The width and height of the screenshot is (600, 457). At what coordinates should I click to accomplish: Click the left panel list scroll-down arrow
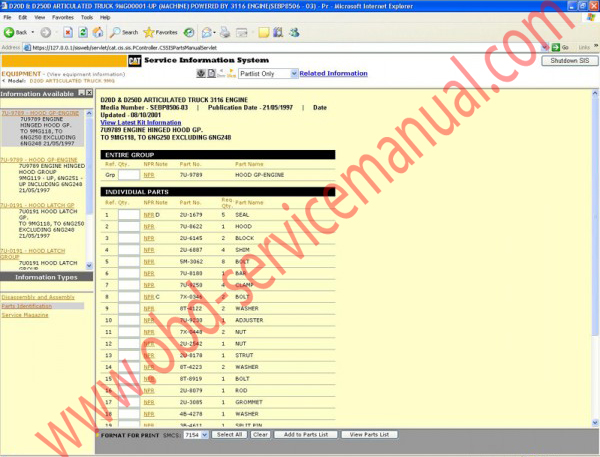89,265
